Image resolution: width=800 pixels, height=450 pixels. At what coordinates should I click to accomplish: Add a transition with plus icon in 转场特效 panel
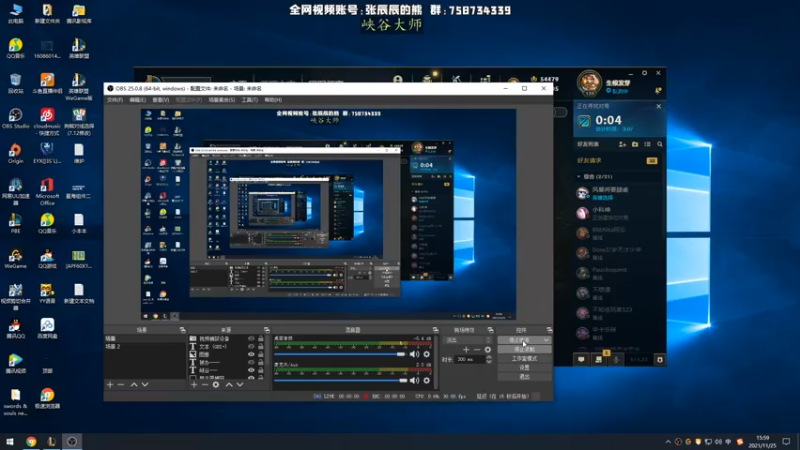click(x=466, y=349)
